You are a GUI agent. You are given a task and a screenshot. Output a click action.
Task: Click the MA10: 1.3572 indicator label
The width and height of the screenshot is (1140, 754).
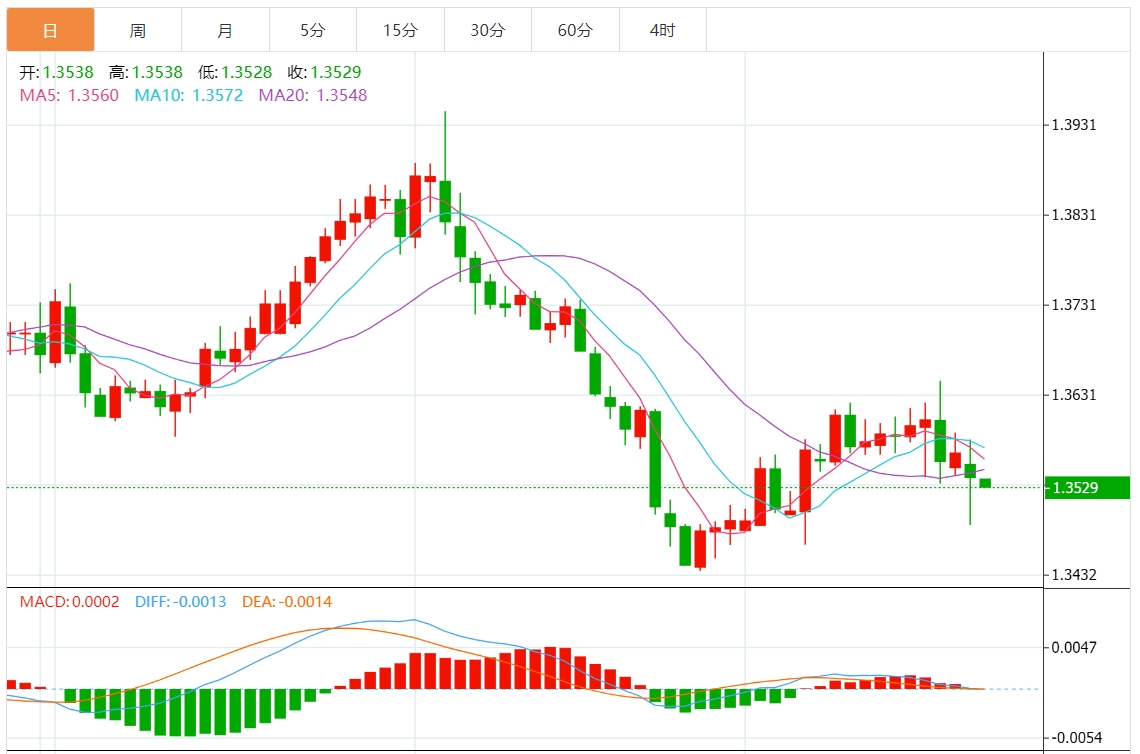pos(189,95)
